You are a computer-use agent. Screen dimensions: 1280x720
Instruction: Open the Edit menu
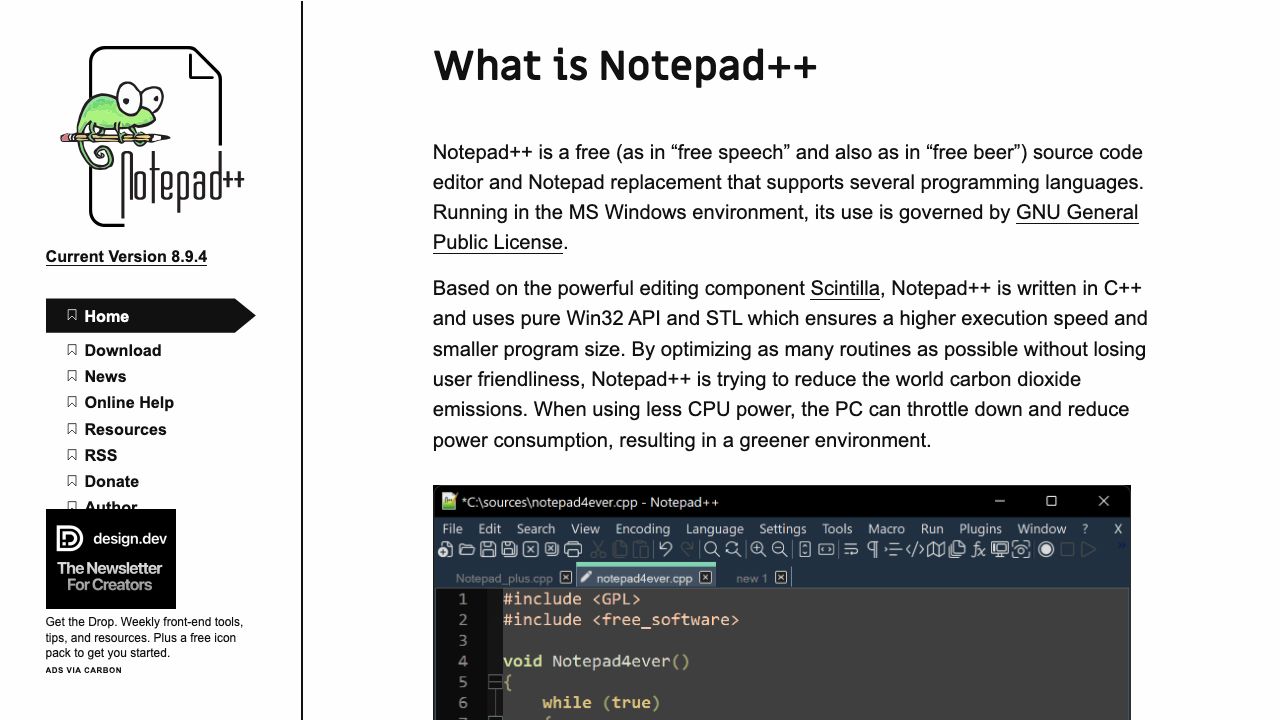[490, 529]
